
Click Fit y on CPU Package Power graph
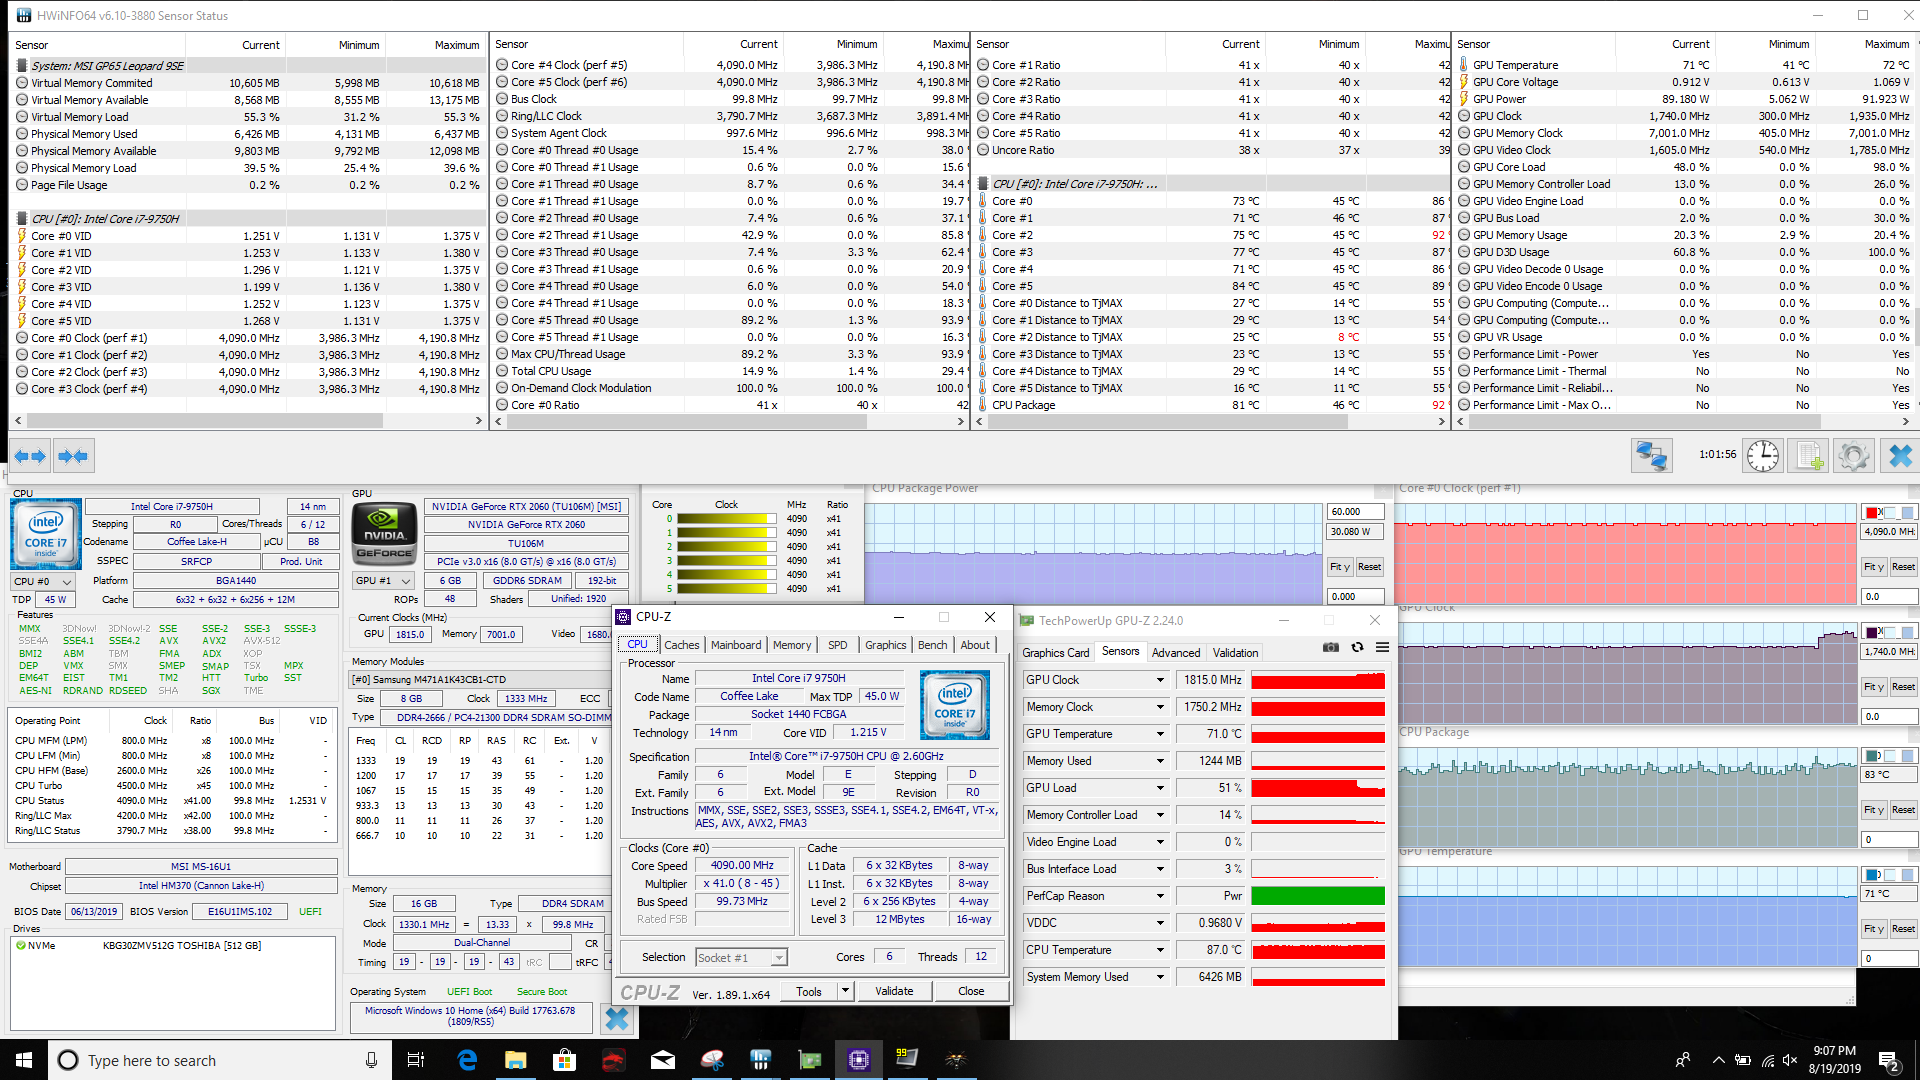(1339, 567)
